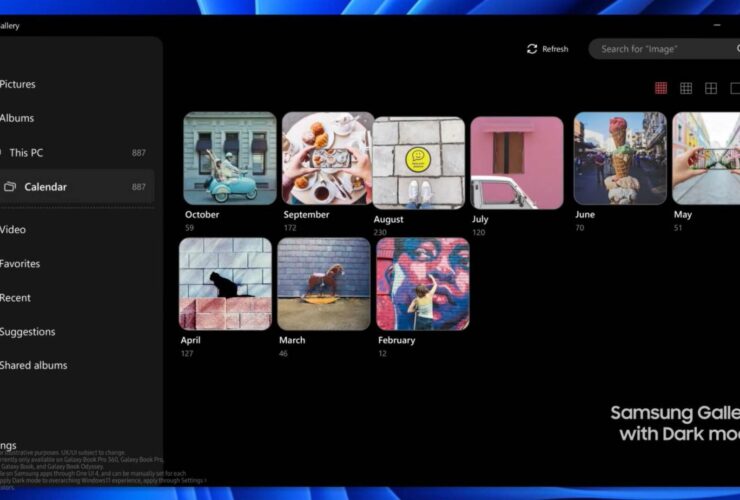This screenshot has height=500, width=740.
Task: Click the September month label
Action: [306, 215]
